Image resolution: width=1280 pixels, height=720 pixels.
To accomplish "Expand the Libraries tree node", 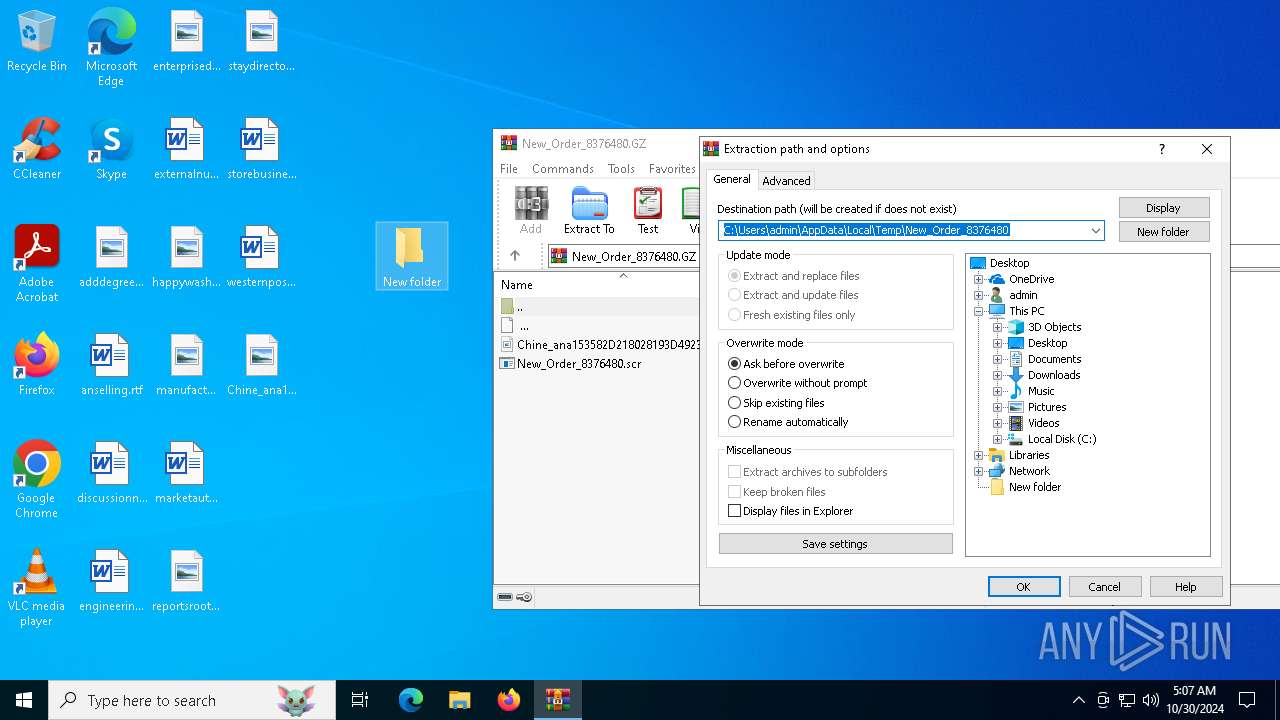I will click(x=978, y=455).
